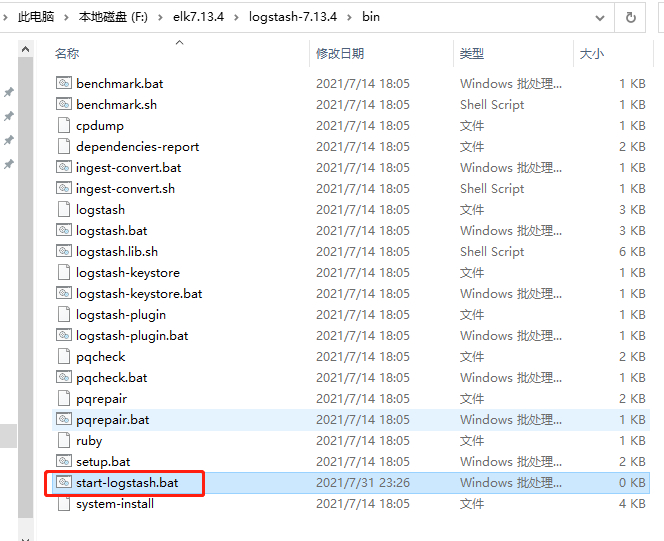Select the file named pqcheck
This screenshot has width=664, height=541.
tap(101, 357)
